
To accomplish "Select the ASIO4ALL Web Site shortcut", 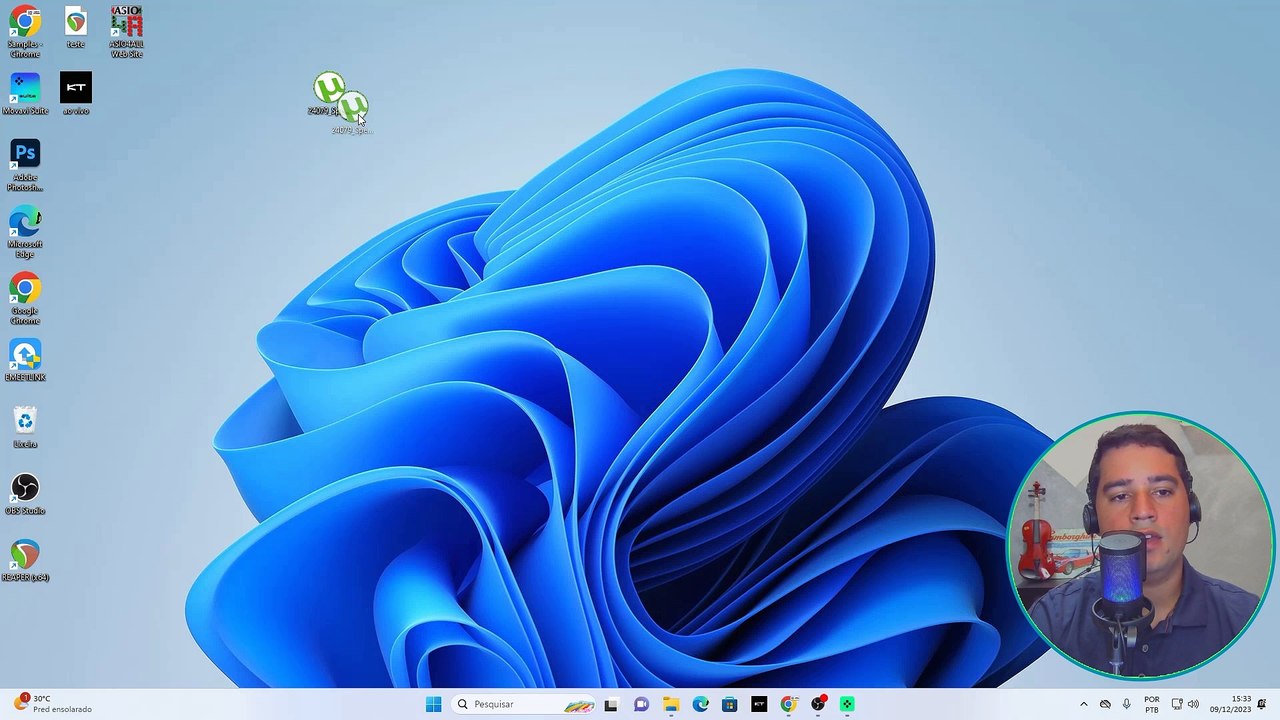I will tap(126, 32).
